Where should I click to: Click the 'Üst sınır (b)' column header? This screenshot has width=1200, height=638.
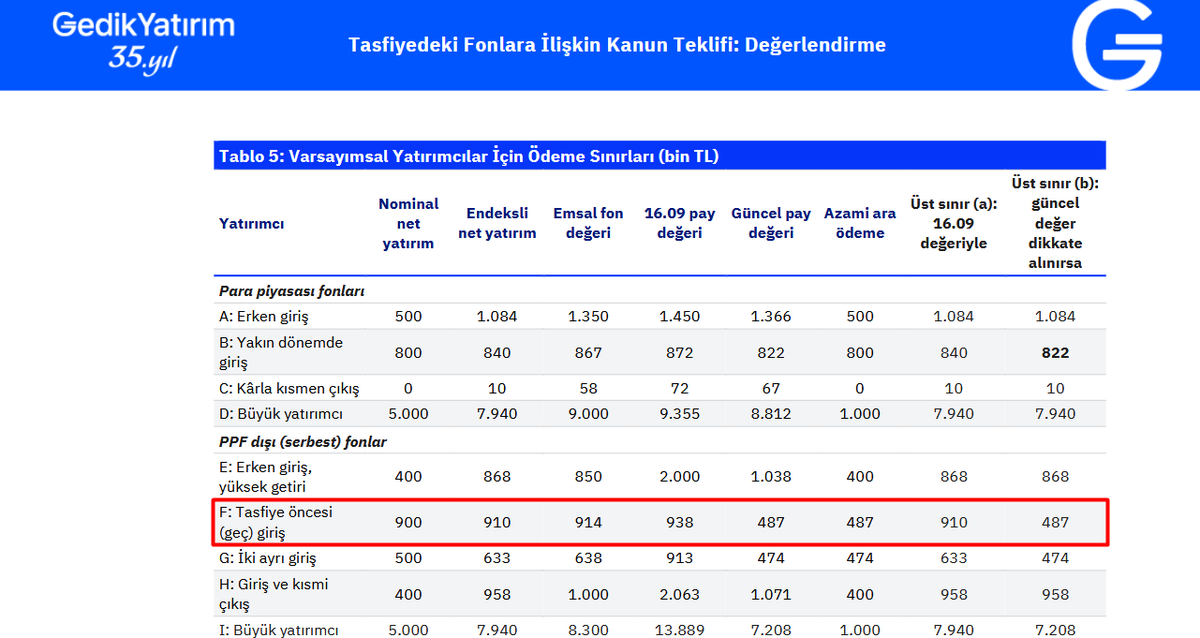pos(1055,223)
